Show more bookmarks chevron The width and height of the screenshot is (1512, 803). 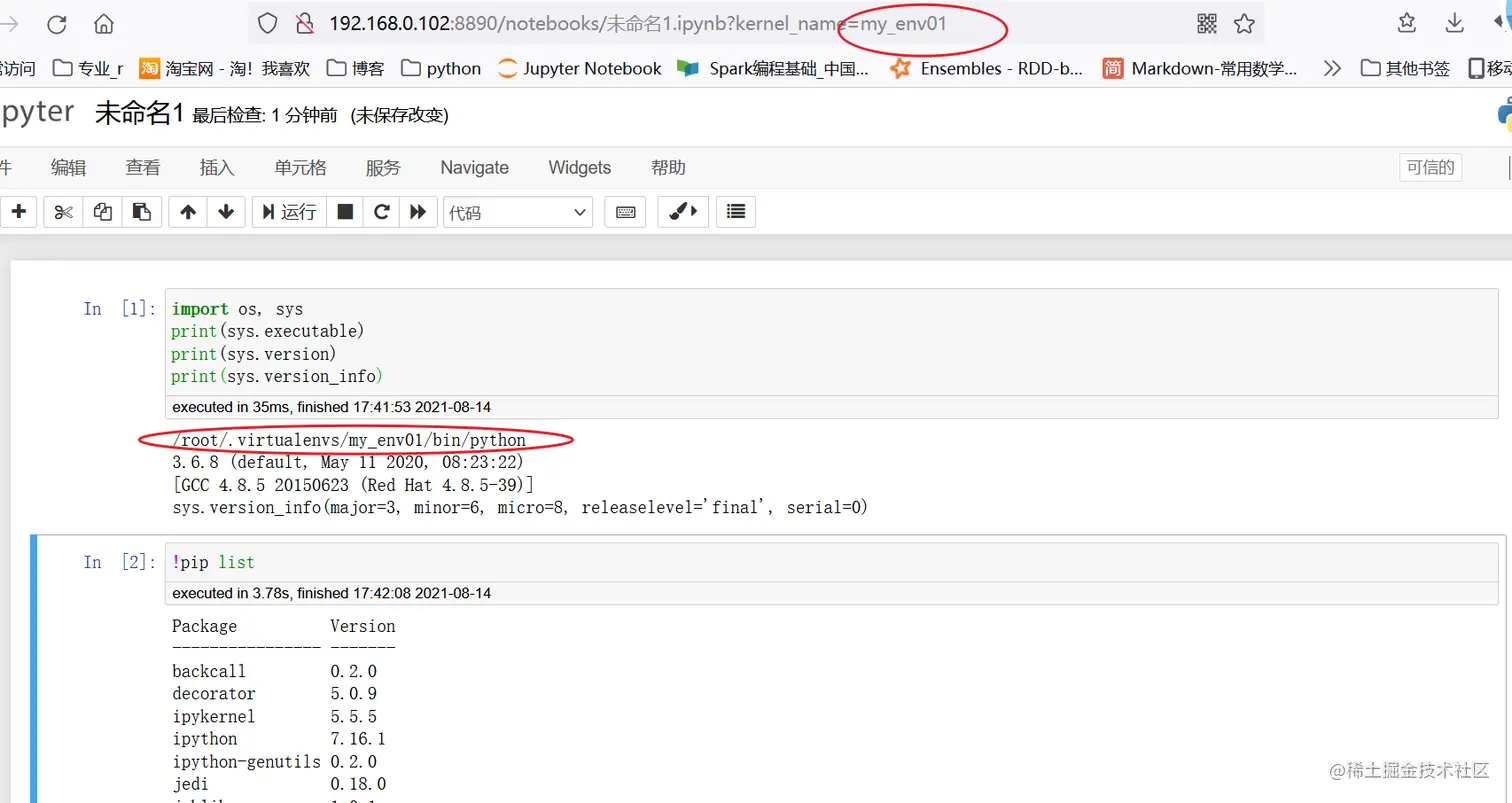[1331, 68]
